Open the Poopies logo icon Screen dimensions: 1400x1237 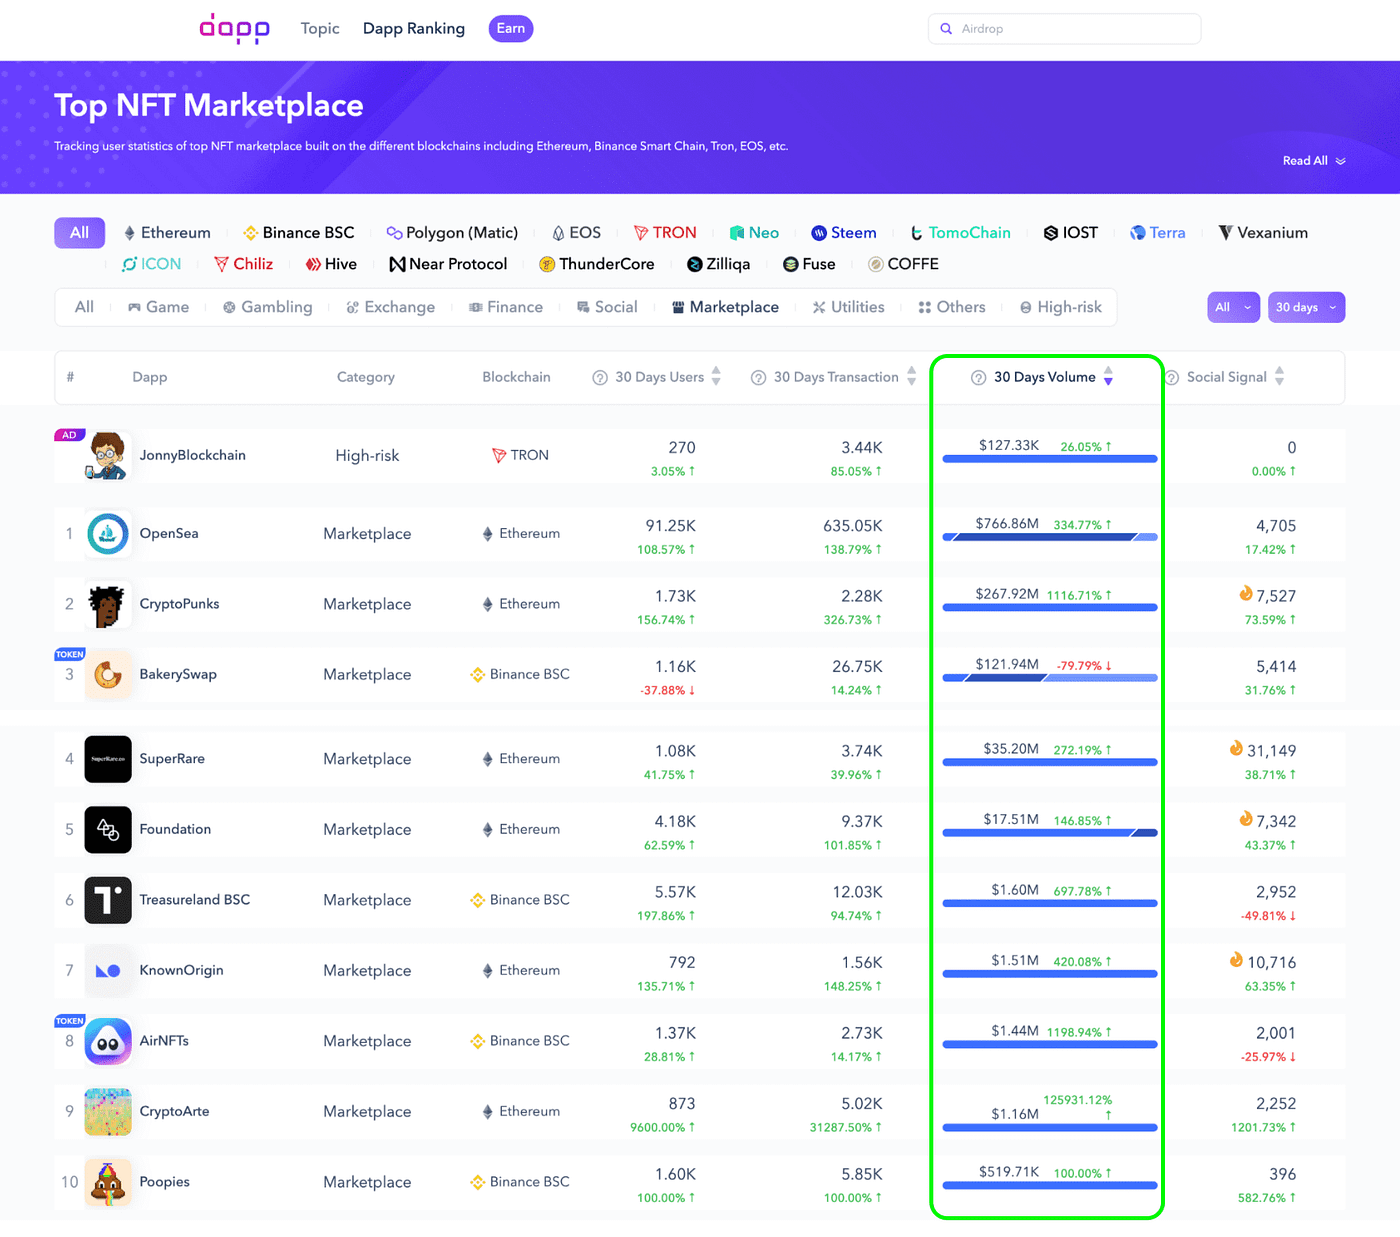[108, 1182]
